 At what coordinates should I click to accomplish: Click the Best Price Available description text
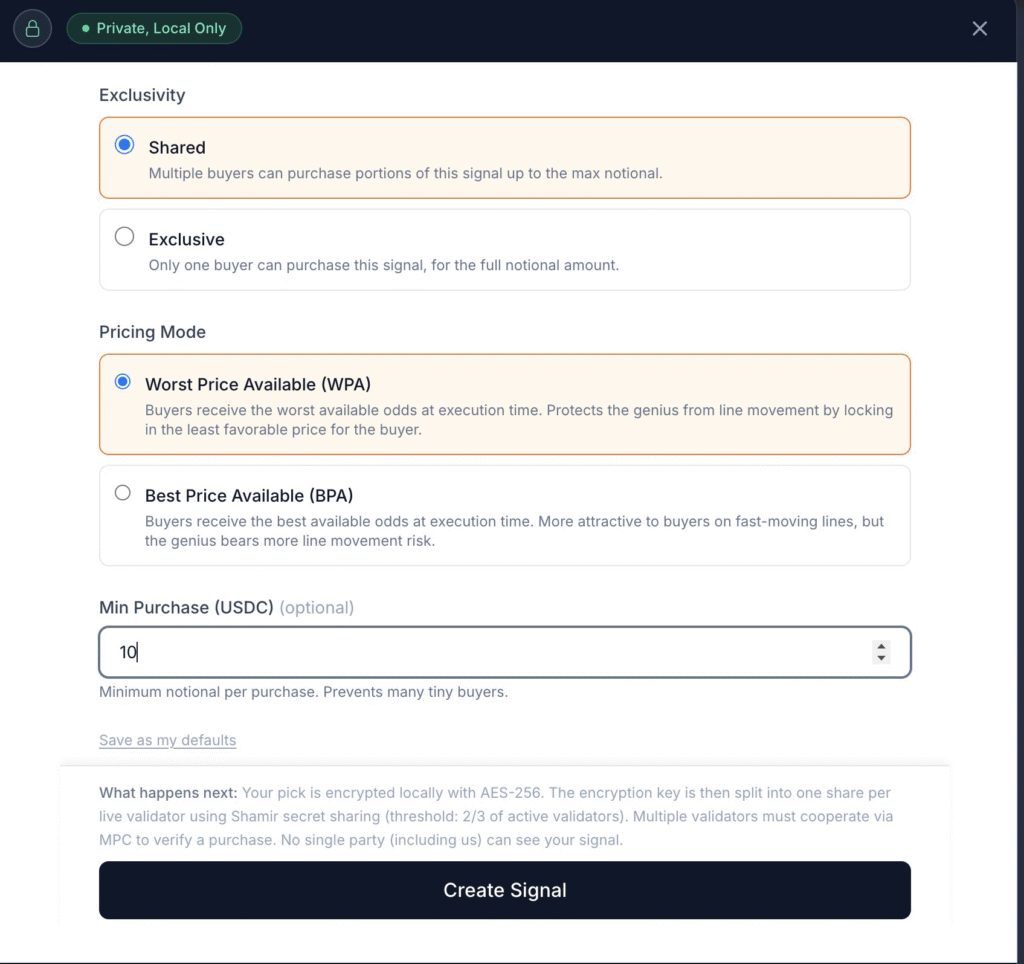point(514,531)
